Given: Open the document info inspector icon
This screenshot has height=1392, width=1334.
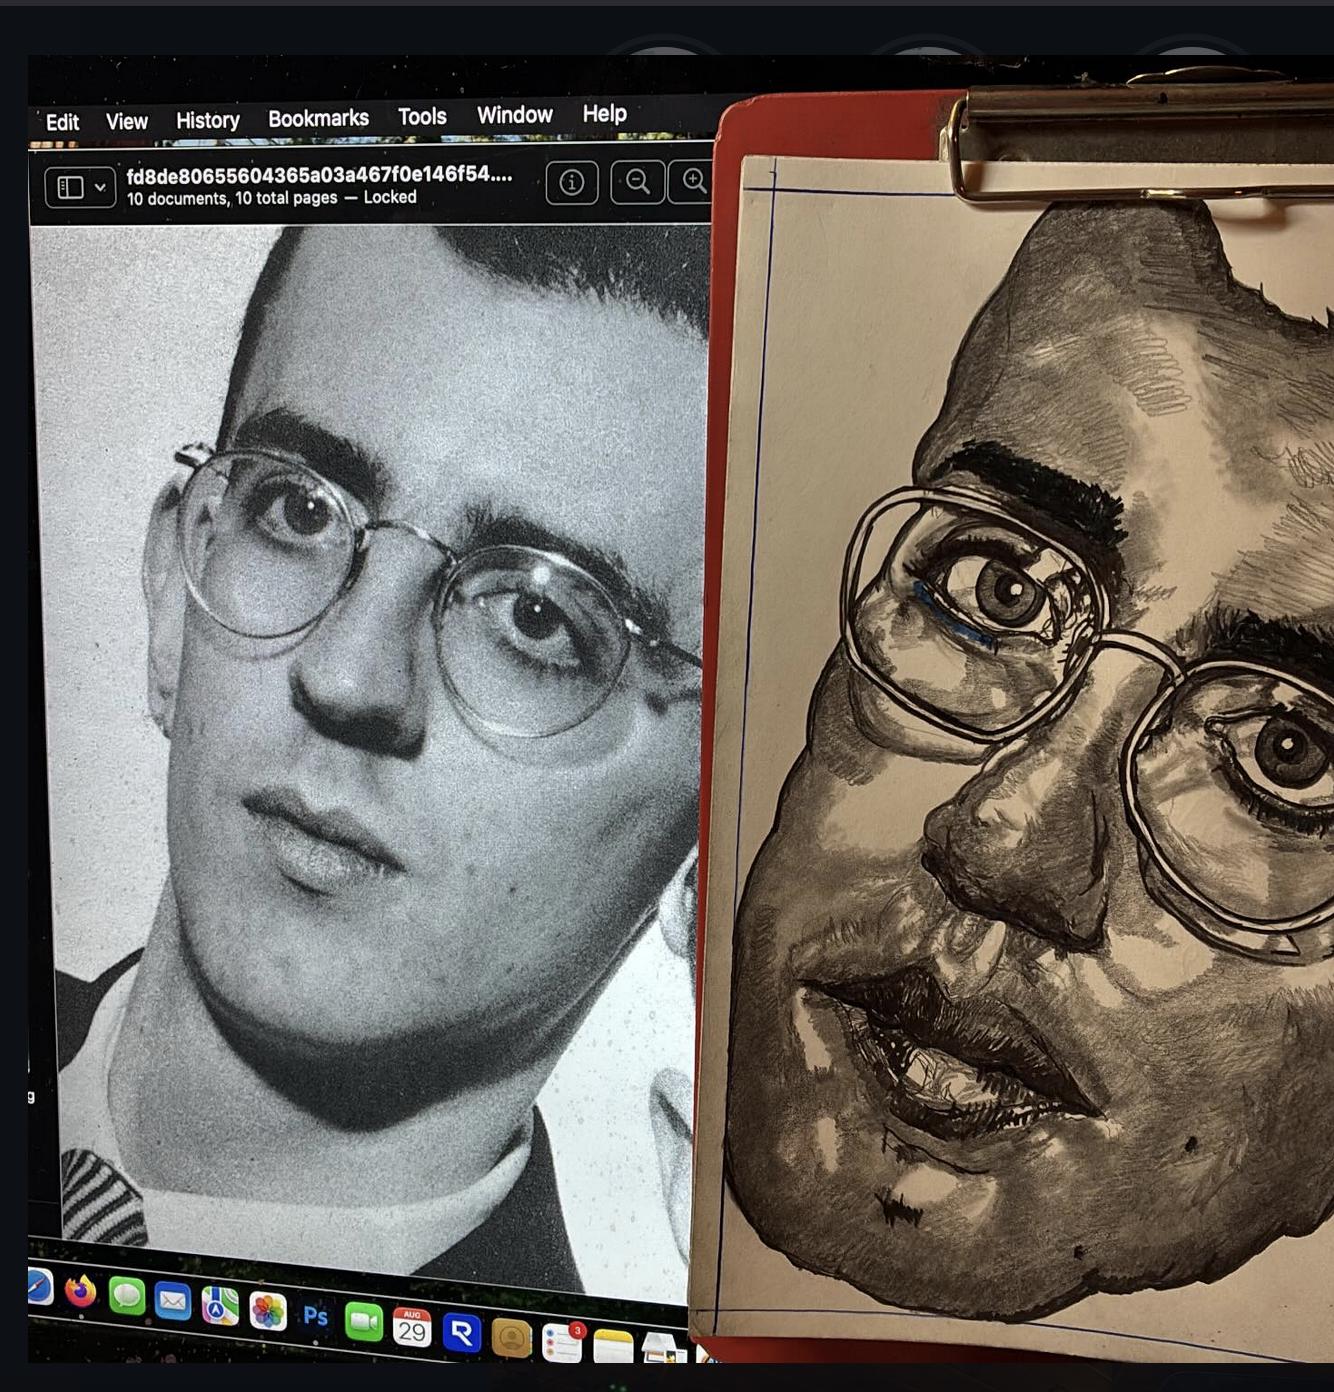Looking at the screenshot, I should pos(572,183).
